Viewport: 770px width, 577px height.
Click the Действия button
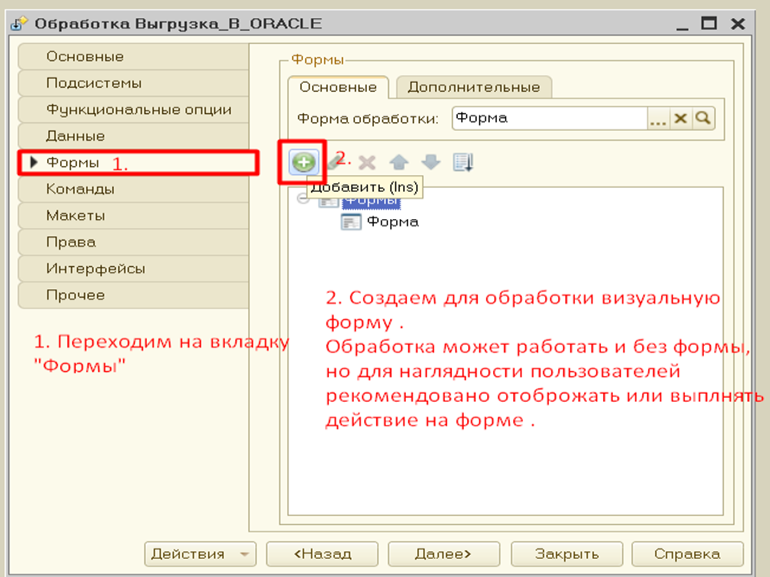pyautogui.click(x=200, y=554)
